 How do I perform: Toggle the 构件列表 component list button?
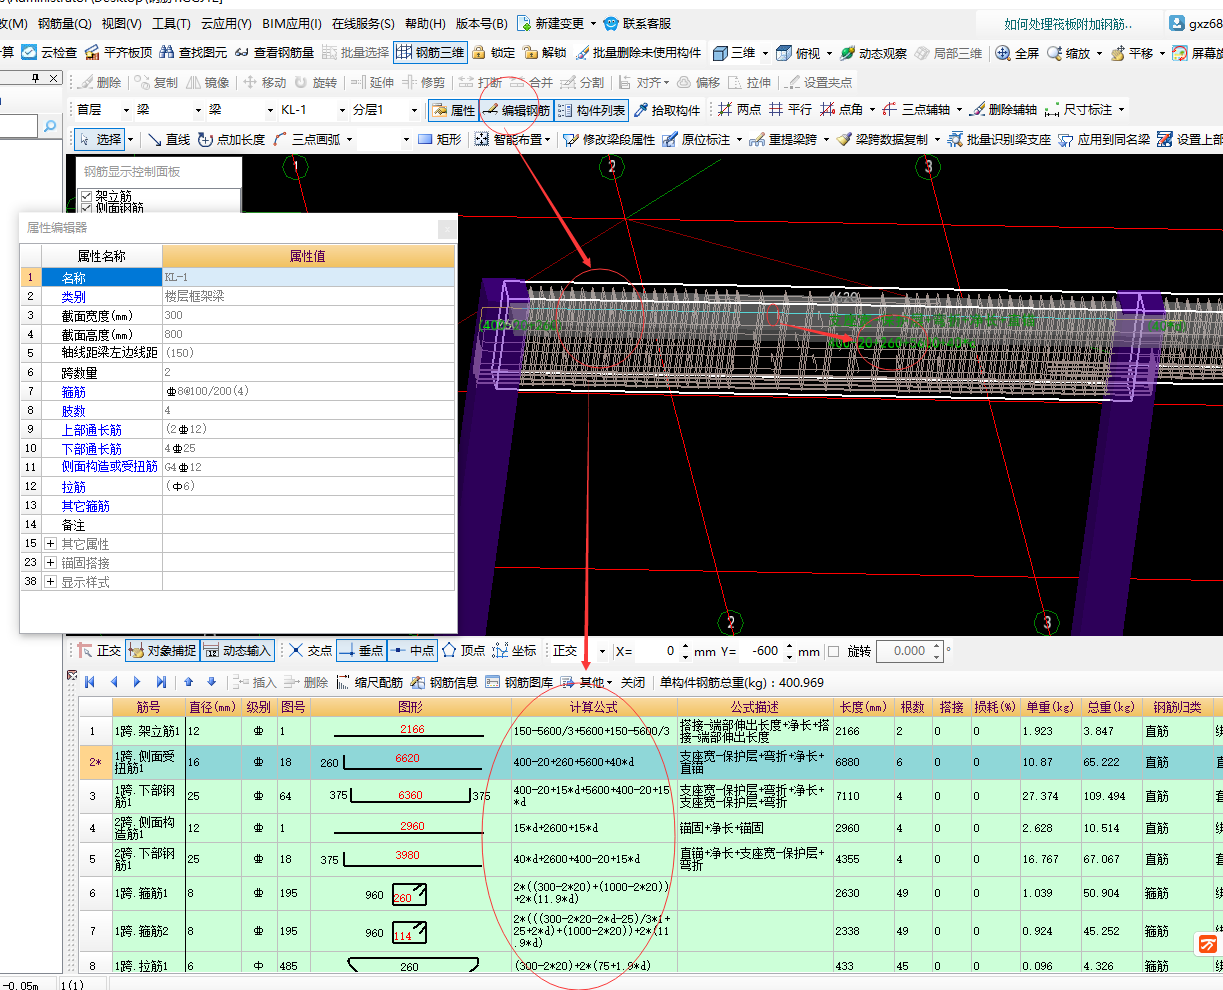(591, 110)
